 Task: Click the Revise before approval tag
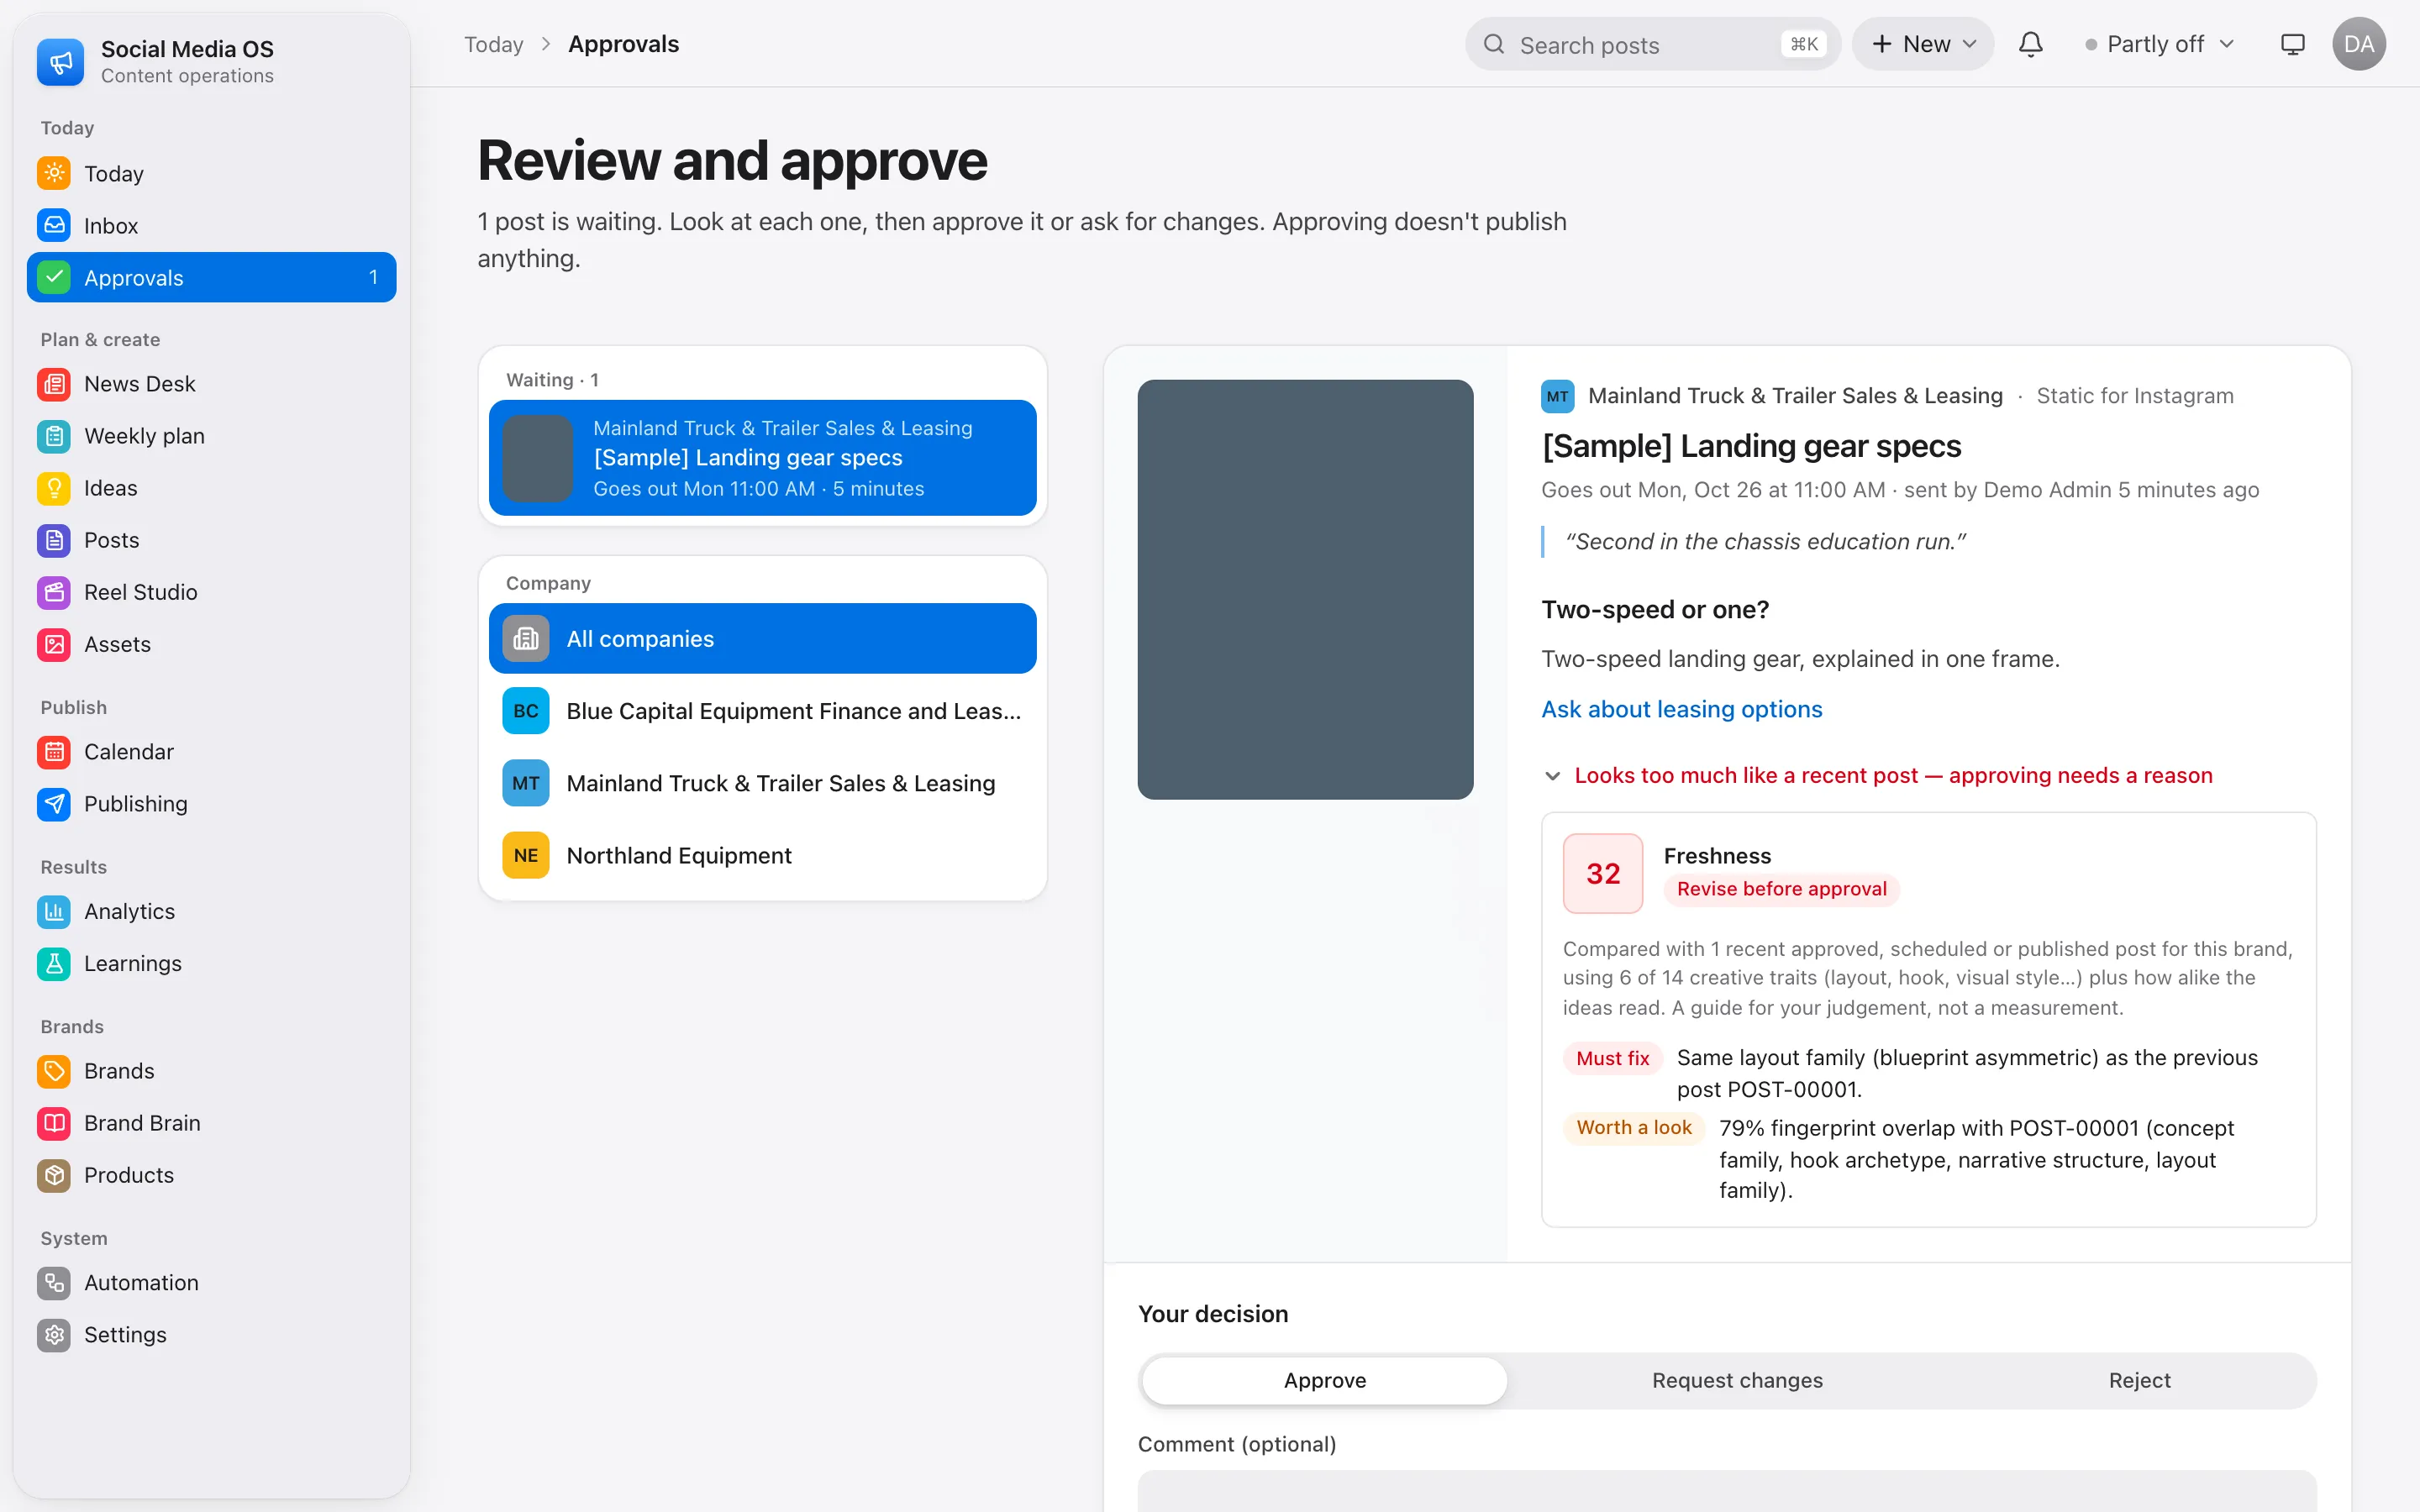pos(1781,889)
